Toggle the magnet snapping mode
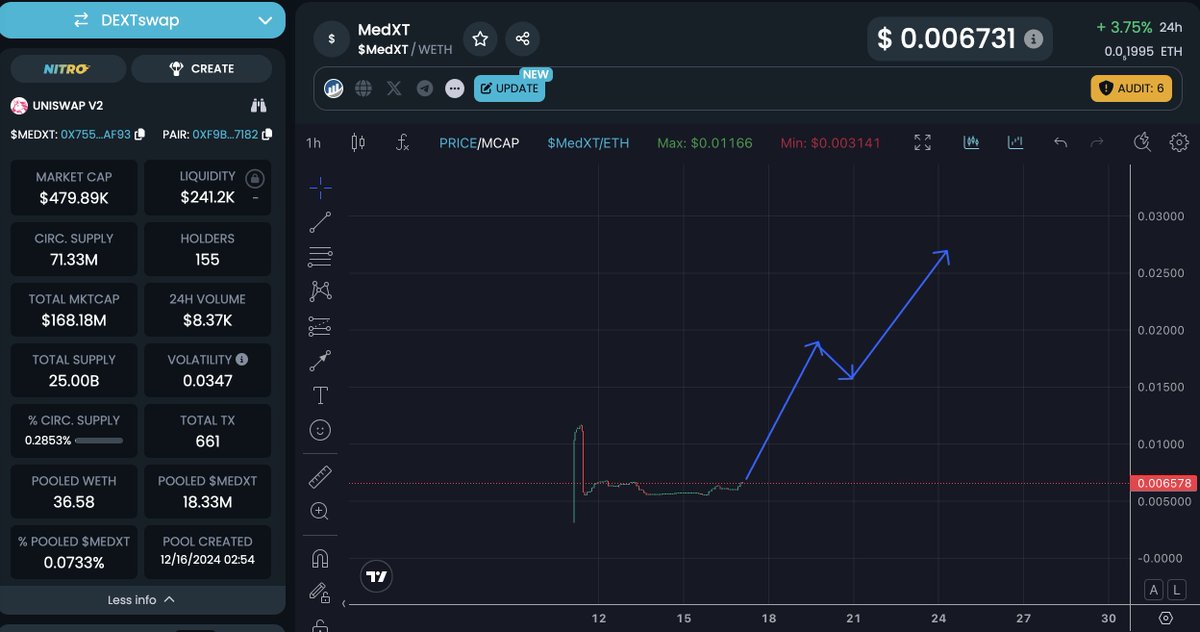The image size is (1200, 632). coord(320,558)
